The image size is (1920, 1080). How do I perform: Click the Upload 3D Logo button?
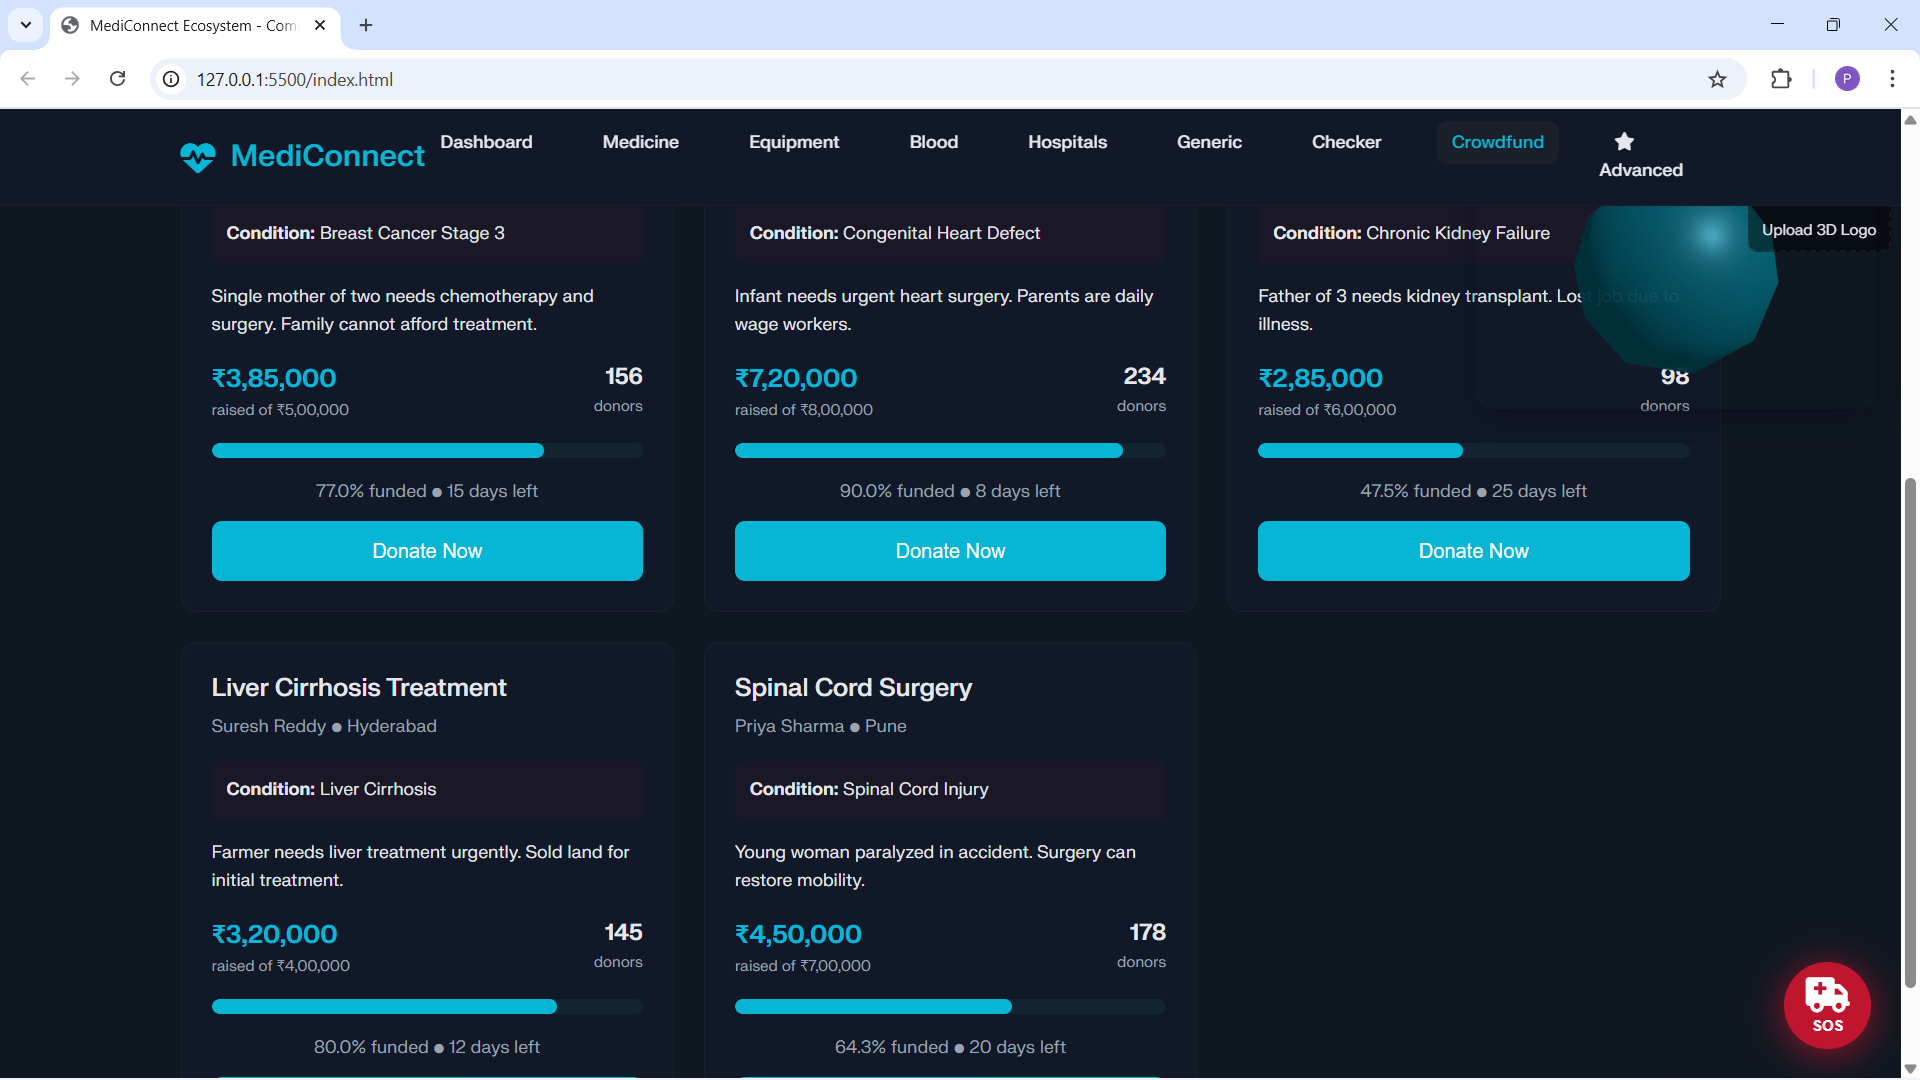1818,230
